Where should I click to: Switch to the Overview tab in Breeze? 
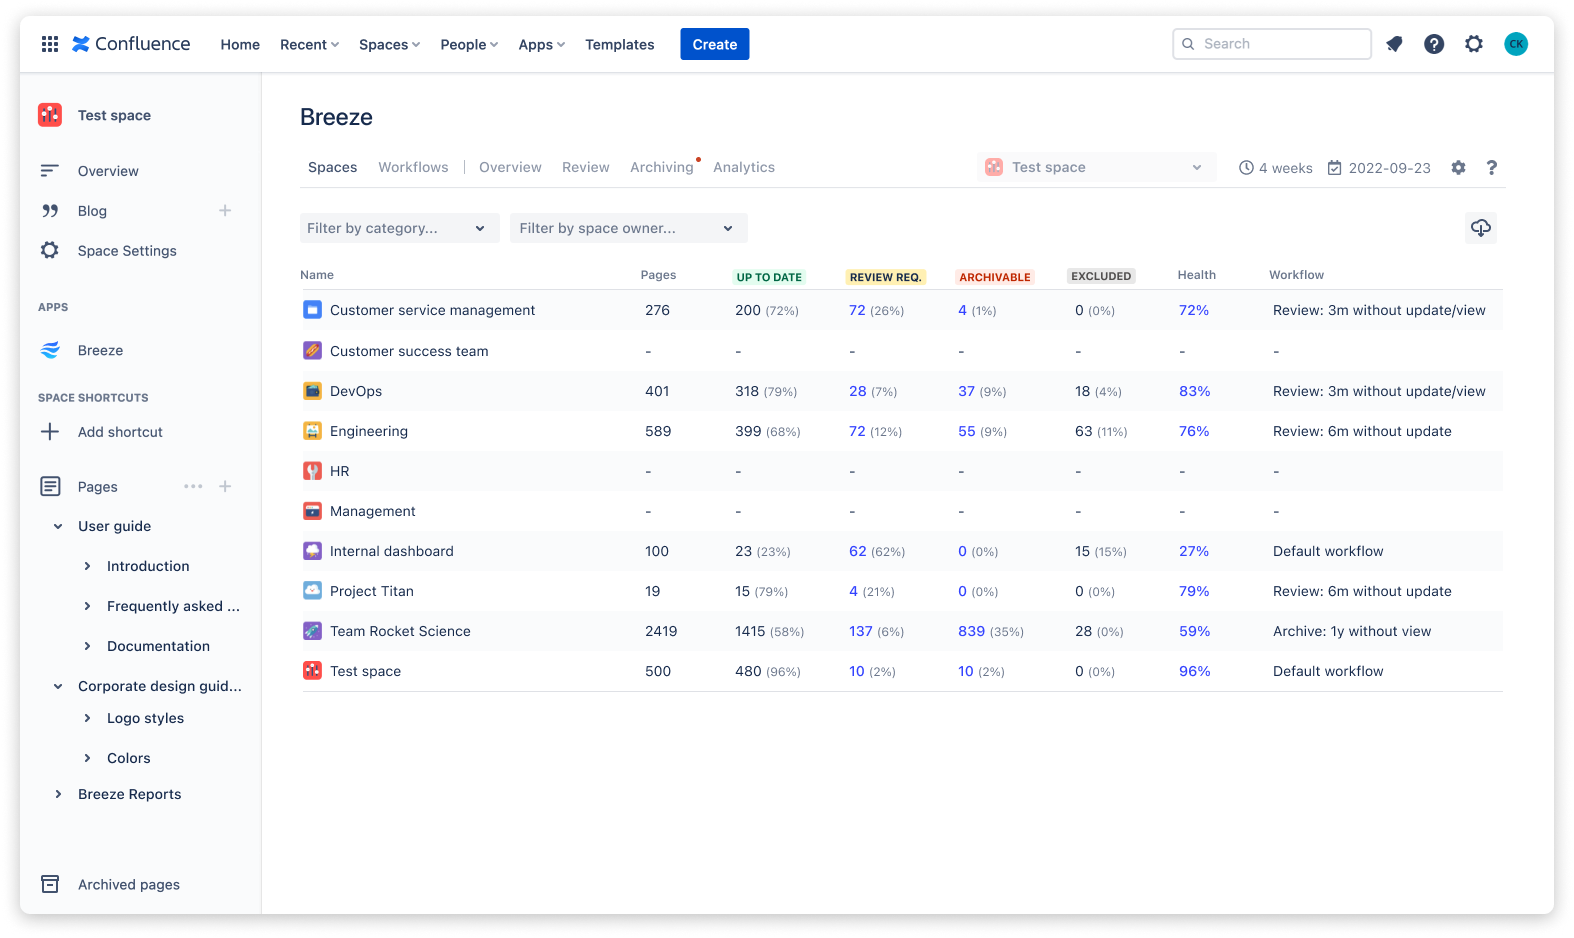point(510,167)
